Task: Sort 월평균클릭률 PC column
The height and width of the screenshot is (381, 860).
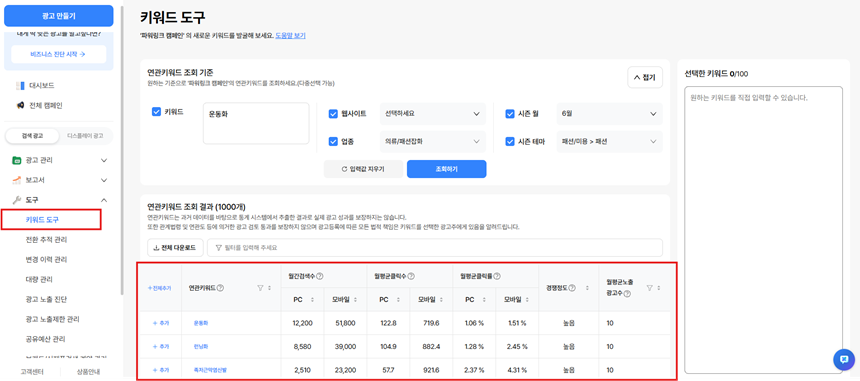Action: click(485, 300)
